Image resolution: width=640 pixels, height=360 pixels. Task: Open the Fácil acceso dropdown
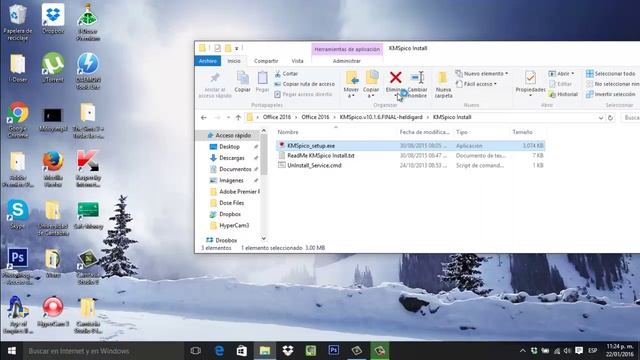[x=476, y=84]
